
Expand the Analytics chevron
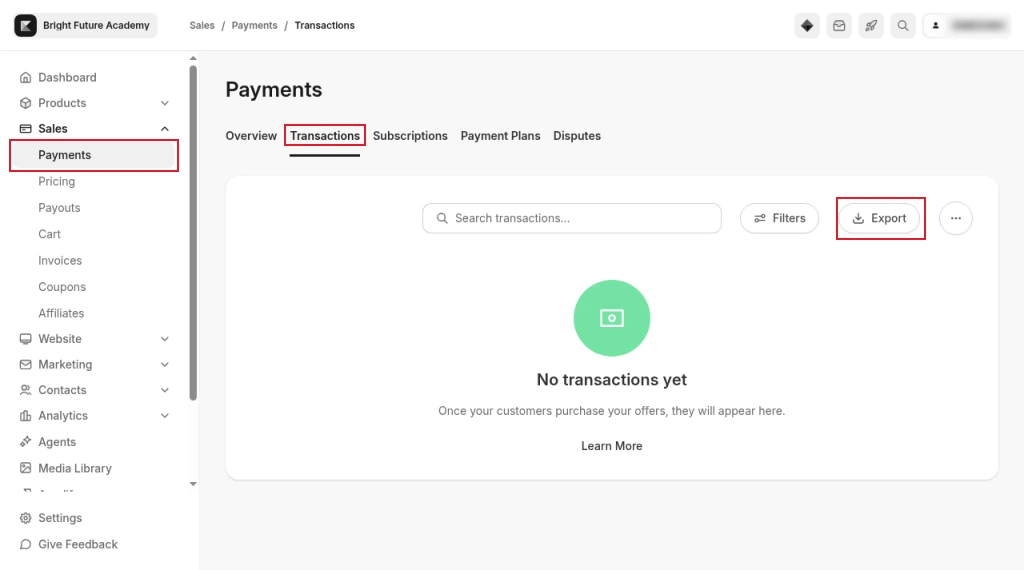(165, 416)
